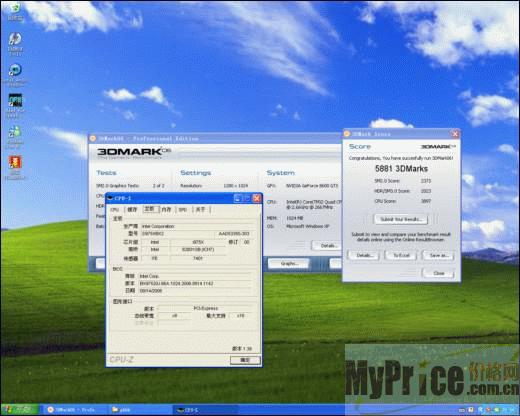
Task: Click the CPU Score value in Score window
Action: click(x=426, y=201)
